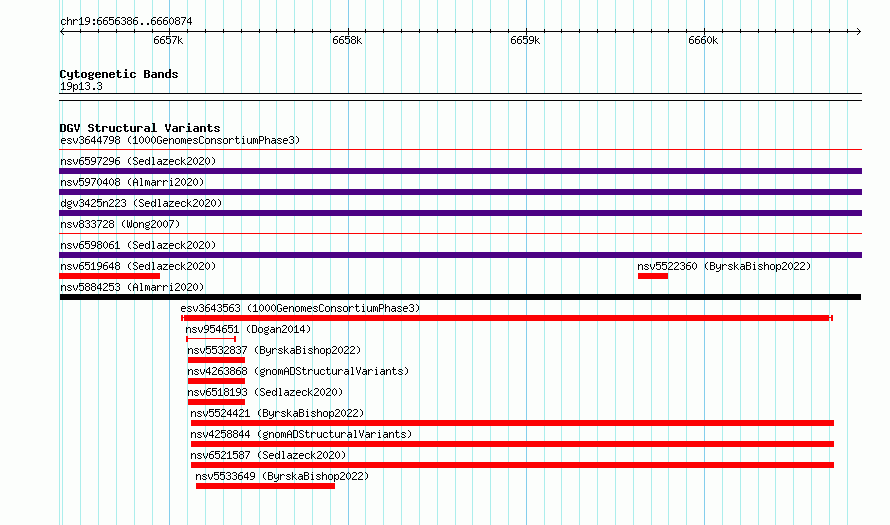
Task: Click the 6658k ruler tick label
Action: click(x=347, y=40)
